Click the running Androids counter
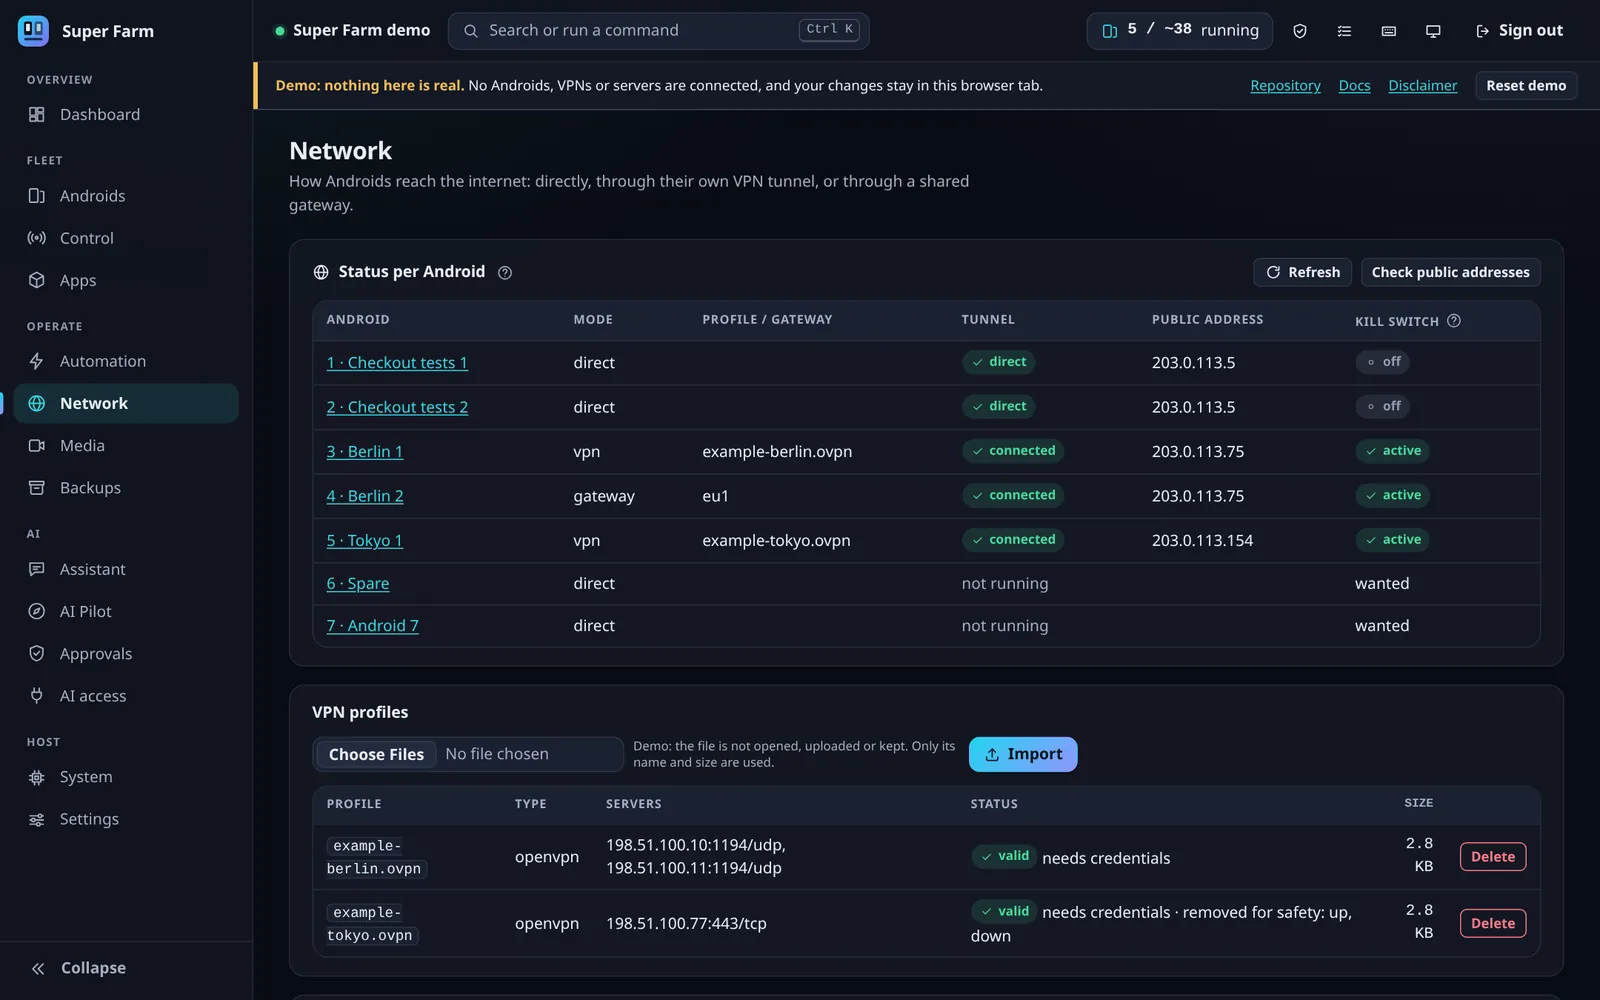 pyautogui.click(x=1180, y=31)
